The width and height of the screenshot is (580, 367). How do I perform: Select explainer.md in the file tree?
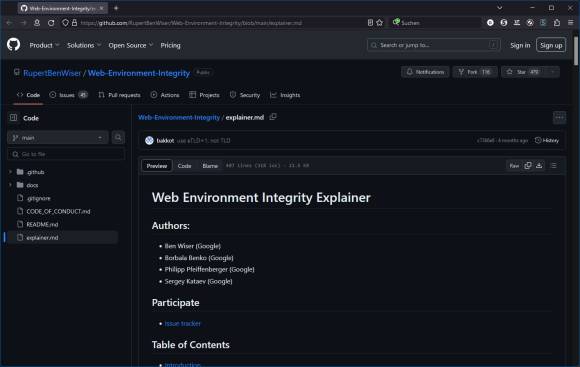point(62,238)
